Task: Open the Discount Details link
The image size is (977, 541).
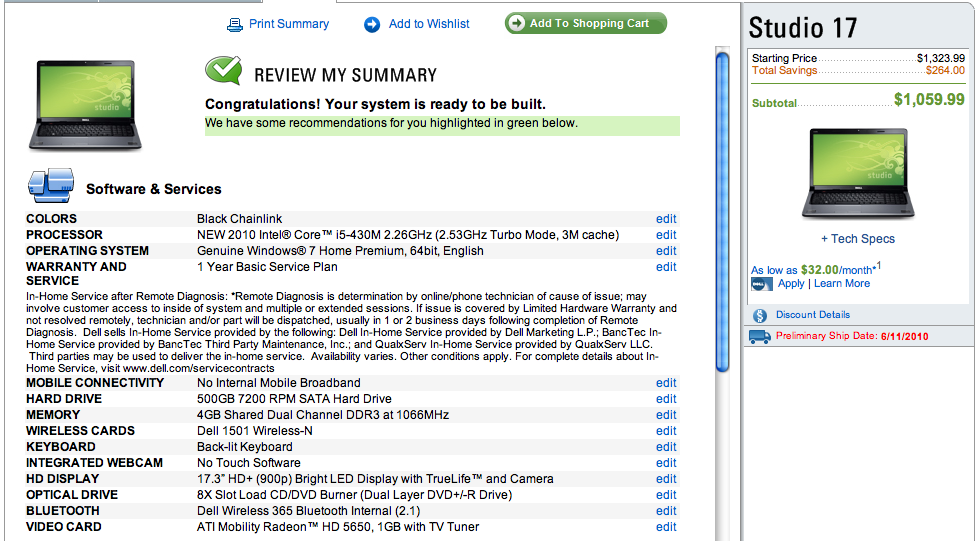Action: coord(813,315)
